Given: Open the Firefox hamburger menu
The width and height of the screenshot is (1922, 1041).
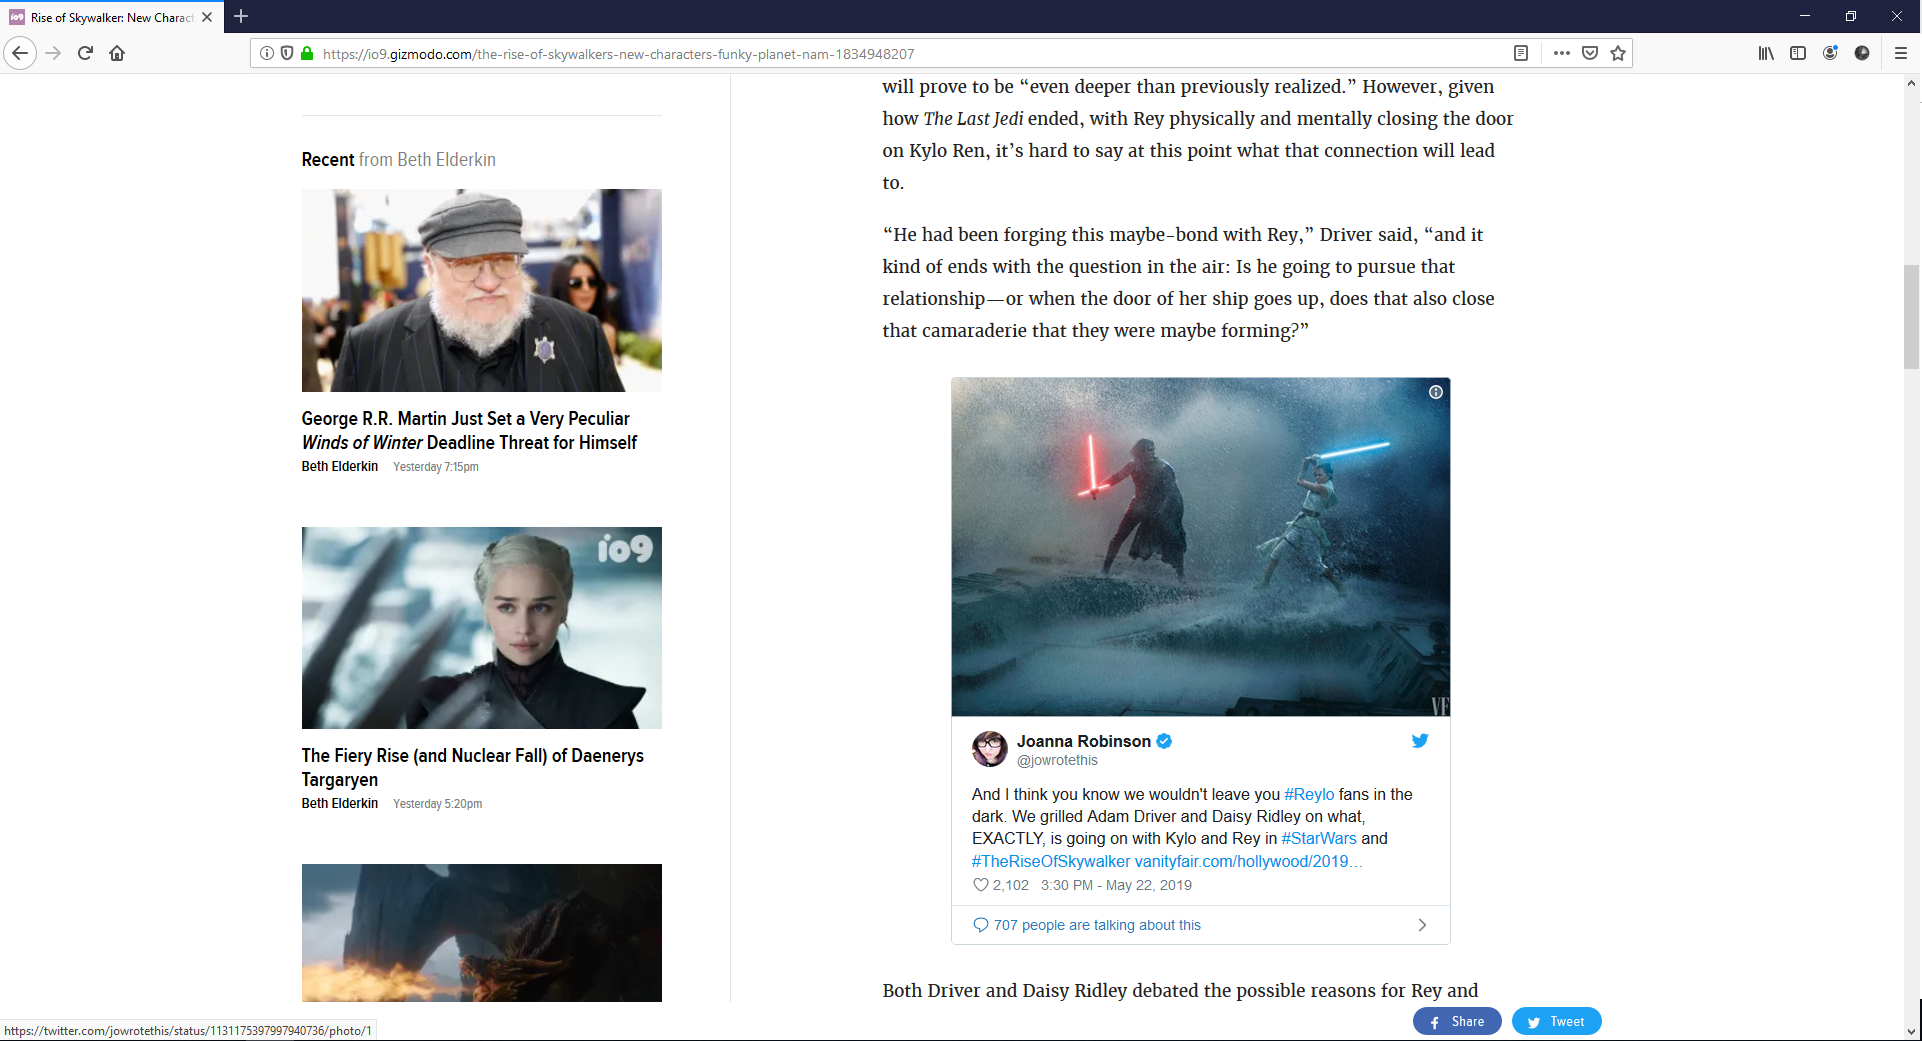Looking at the screenshot, I should tap(1902, 53).
